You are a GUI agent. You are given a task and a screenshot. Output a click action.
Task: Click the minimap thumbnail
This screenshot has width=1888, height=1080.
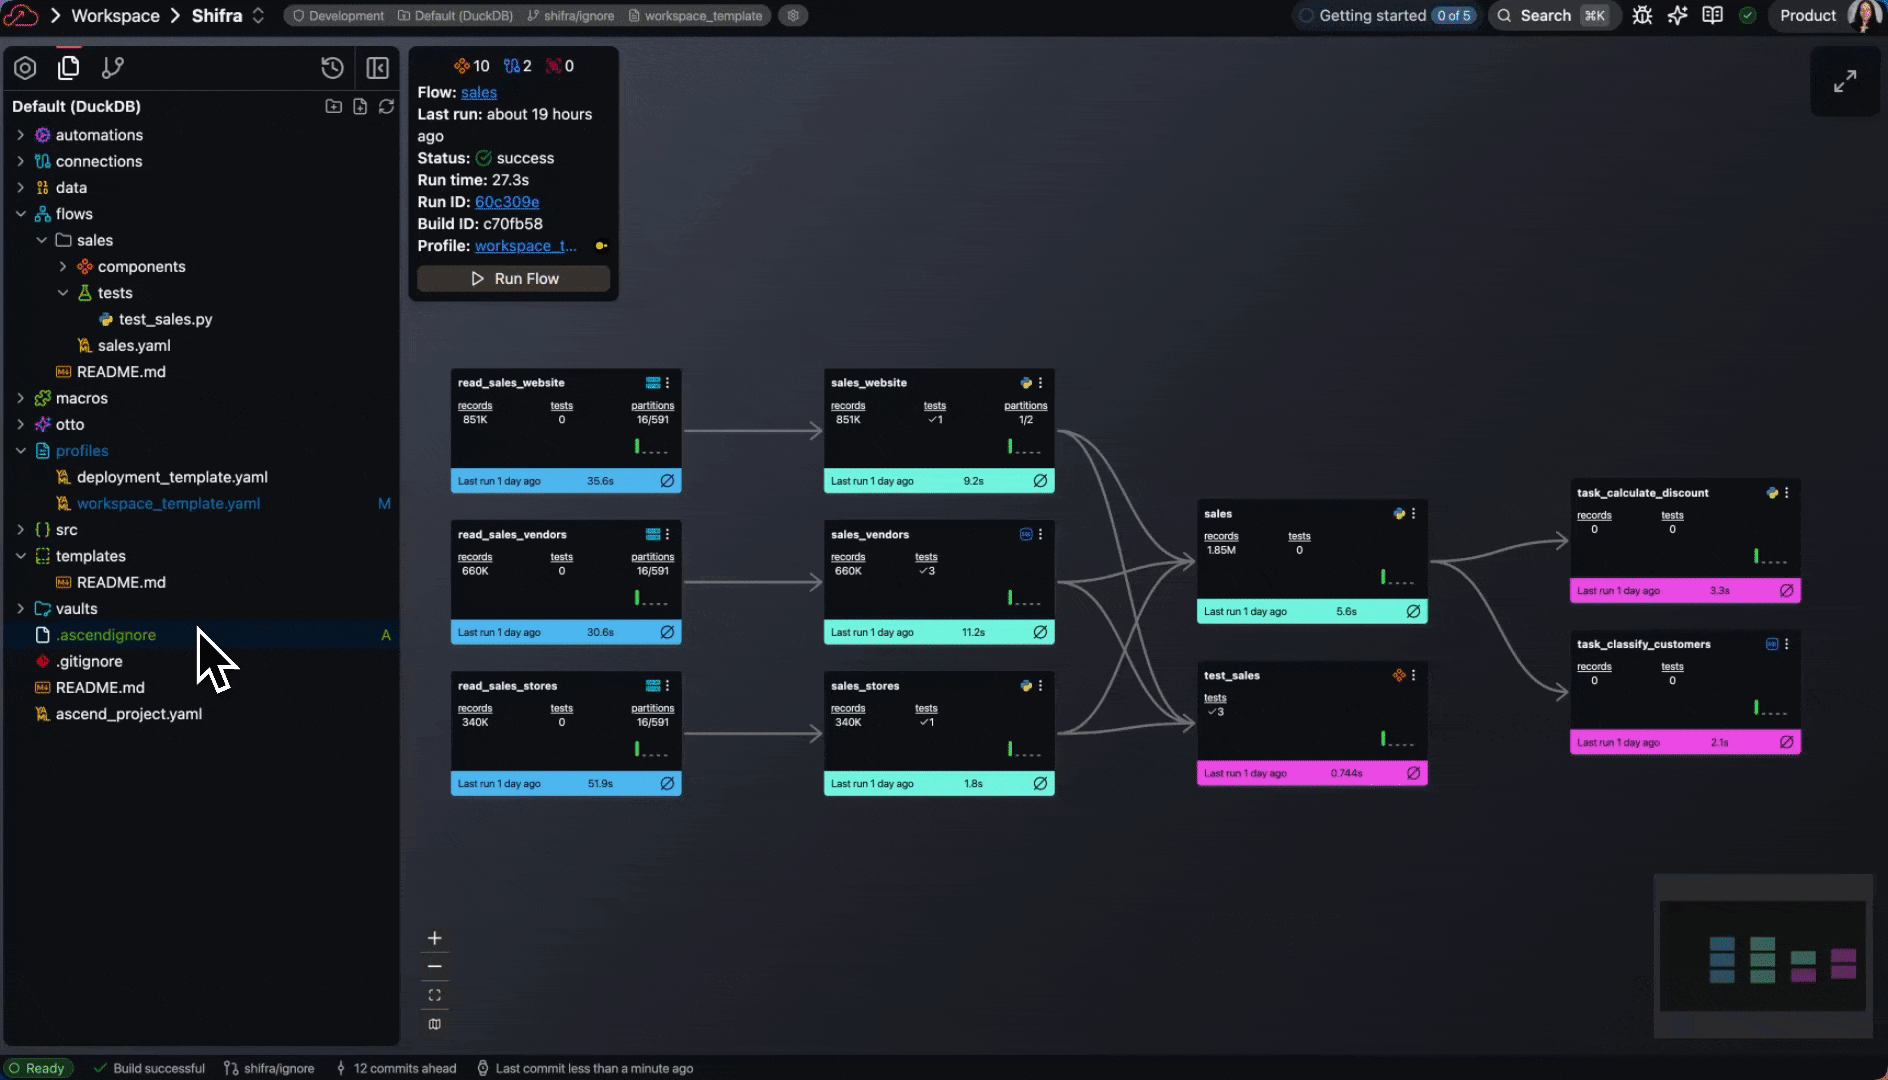click(x=1763, y=956)
